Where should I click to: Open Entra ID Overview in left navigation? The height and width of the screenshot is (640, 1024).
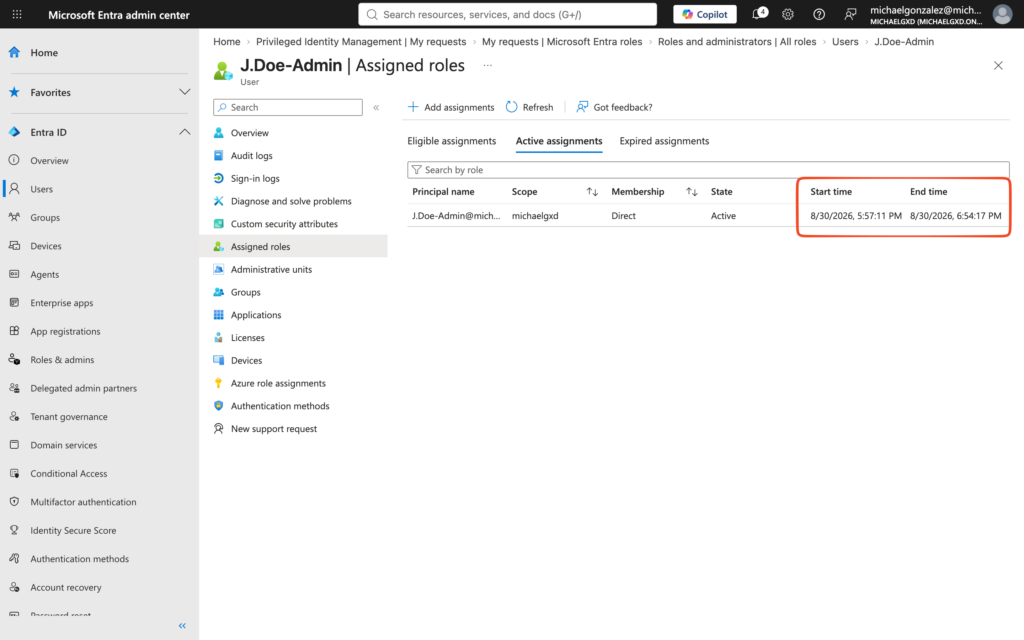[x=49, y=161]
